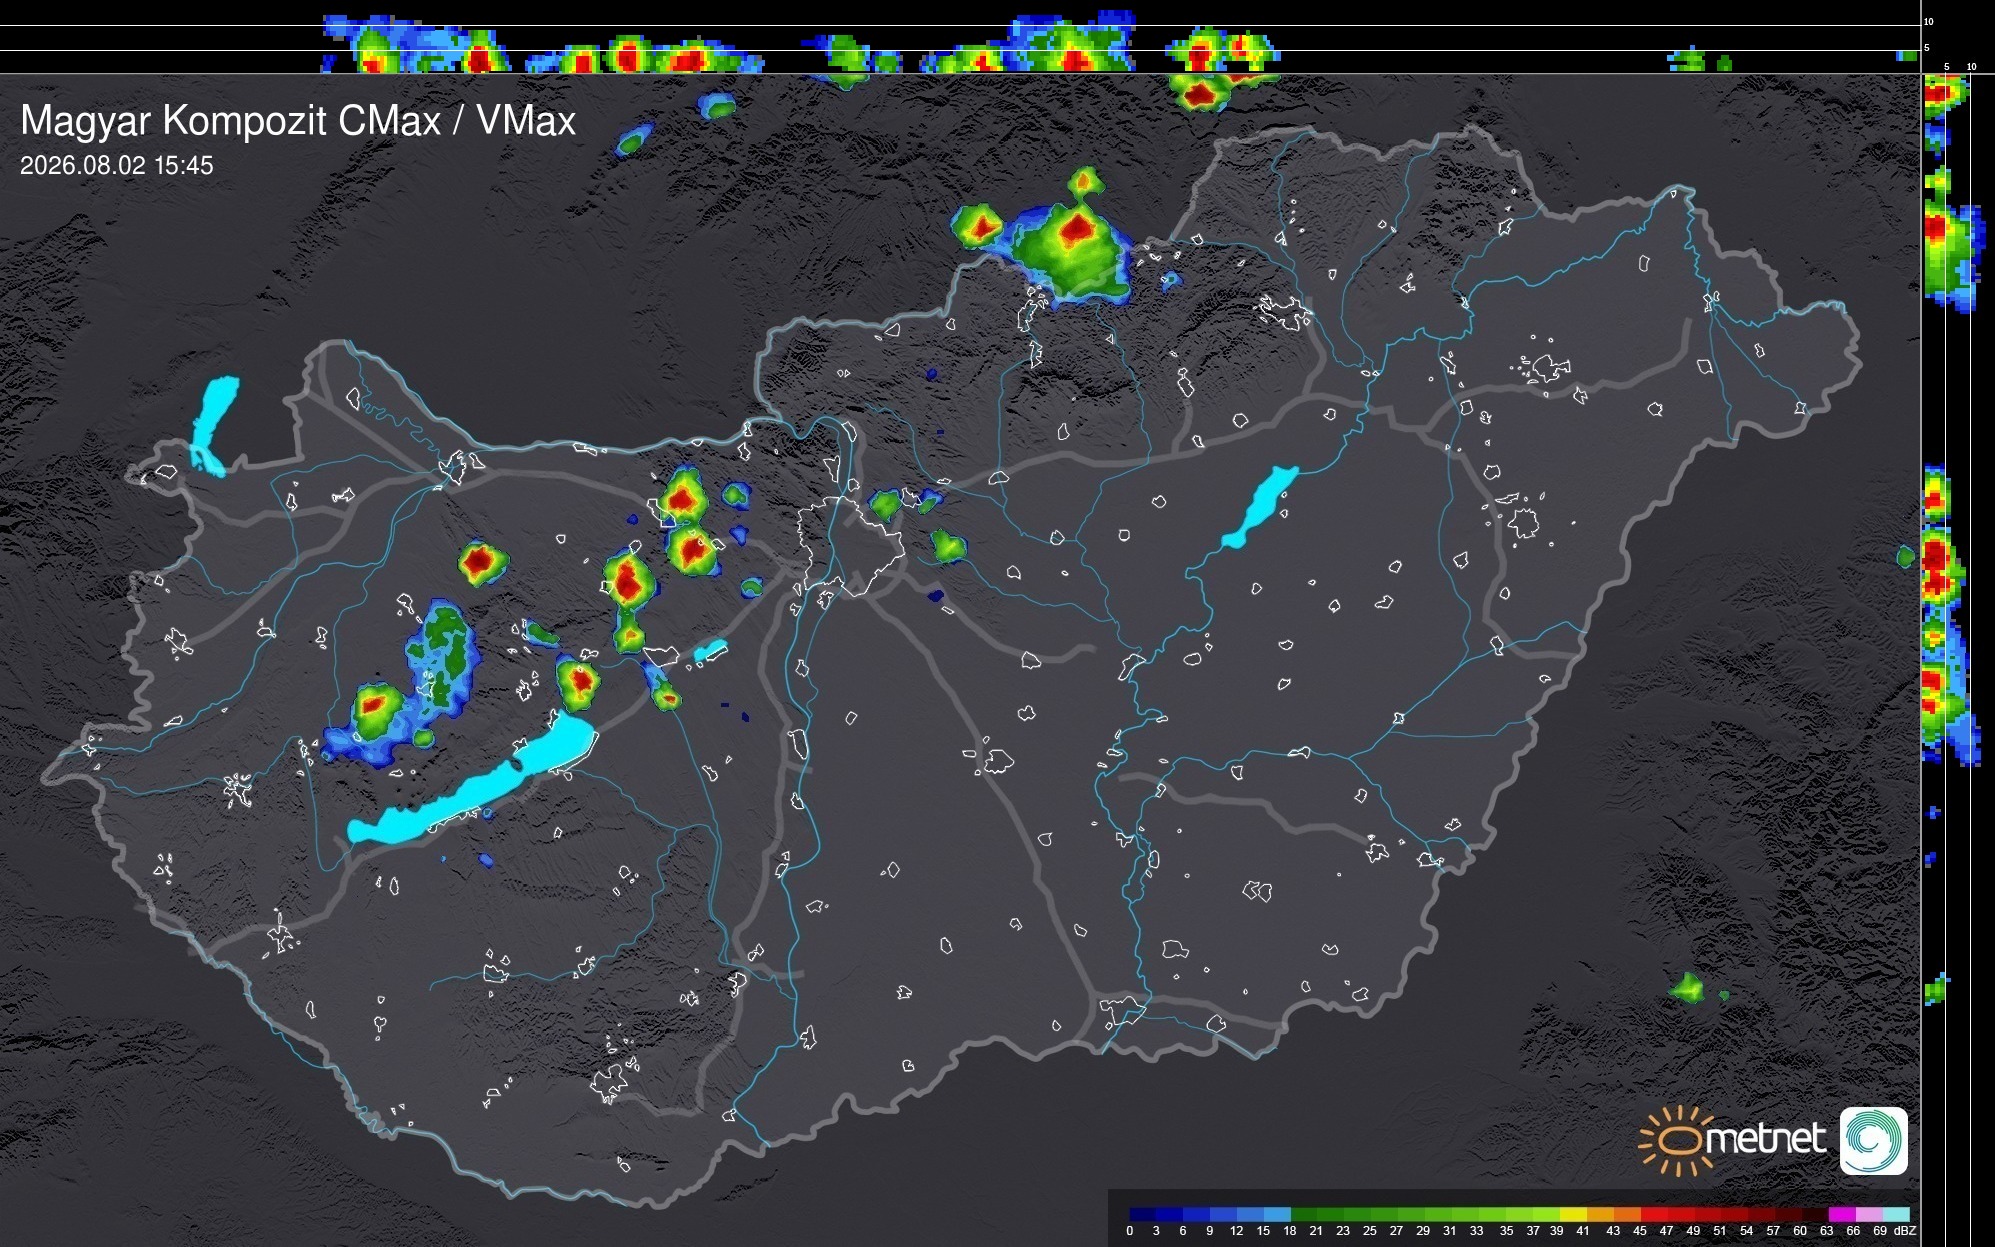Click the teal swirl logo beside metnet

[x=1874, y=1140]
